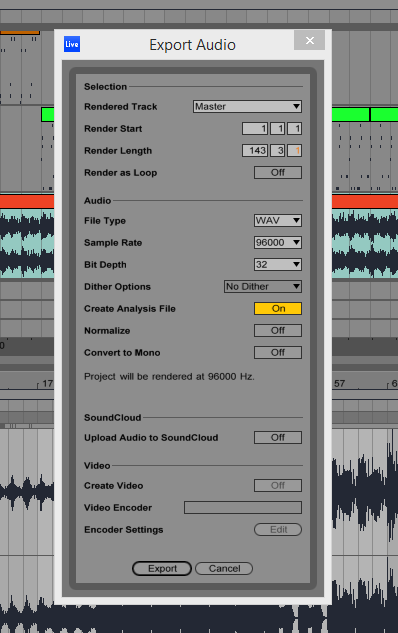The width and height of the screenshot is (398, 633).
Task: Click the Encoder Settings Edit button
Action: point(278,530)
